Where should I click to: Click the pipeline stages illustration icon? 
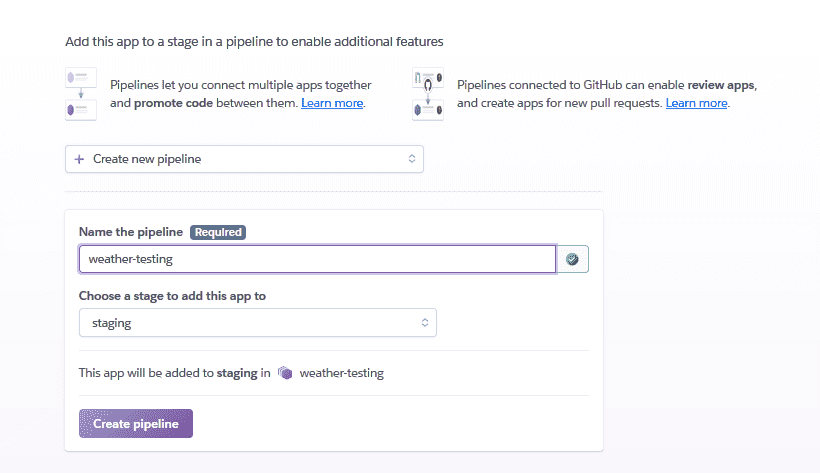(81, 94)
